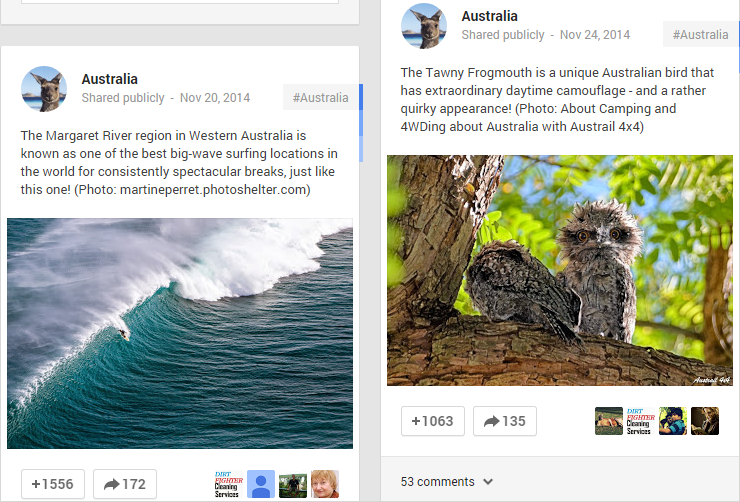Open the Nov 20, 2014 timestamp link
The image size is (740, 502).
tap(215, 98)
